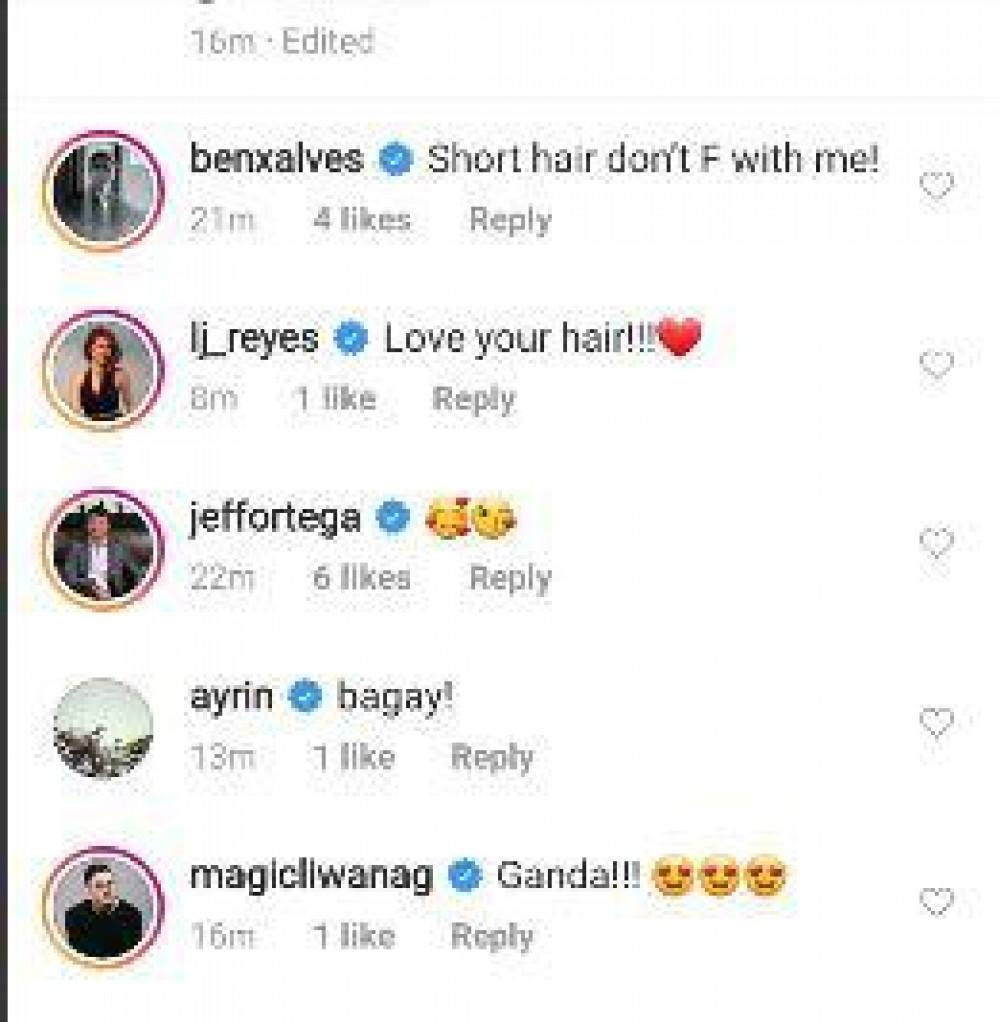Open the benxalves username link
The width and height of the screenshot is (1000, 1022).
point(276,159)
